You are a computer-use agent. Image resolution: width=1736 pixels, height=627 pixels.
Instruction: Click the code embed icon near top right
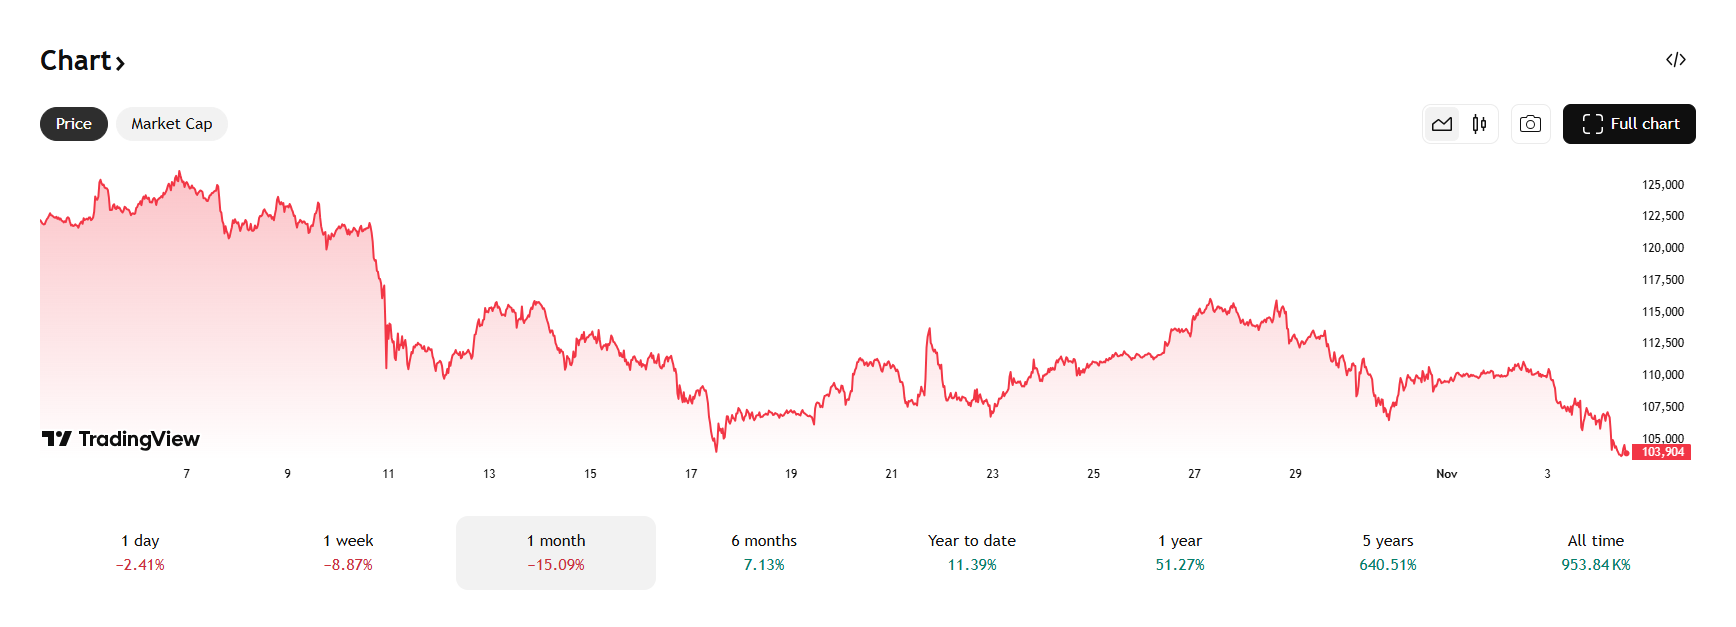click(1677, 59)
